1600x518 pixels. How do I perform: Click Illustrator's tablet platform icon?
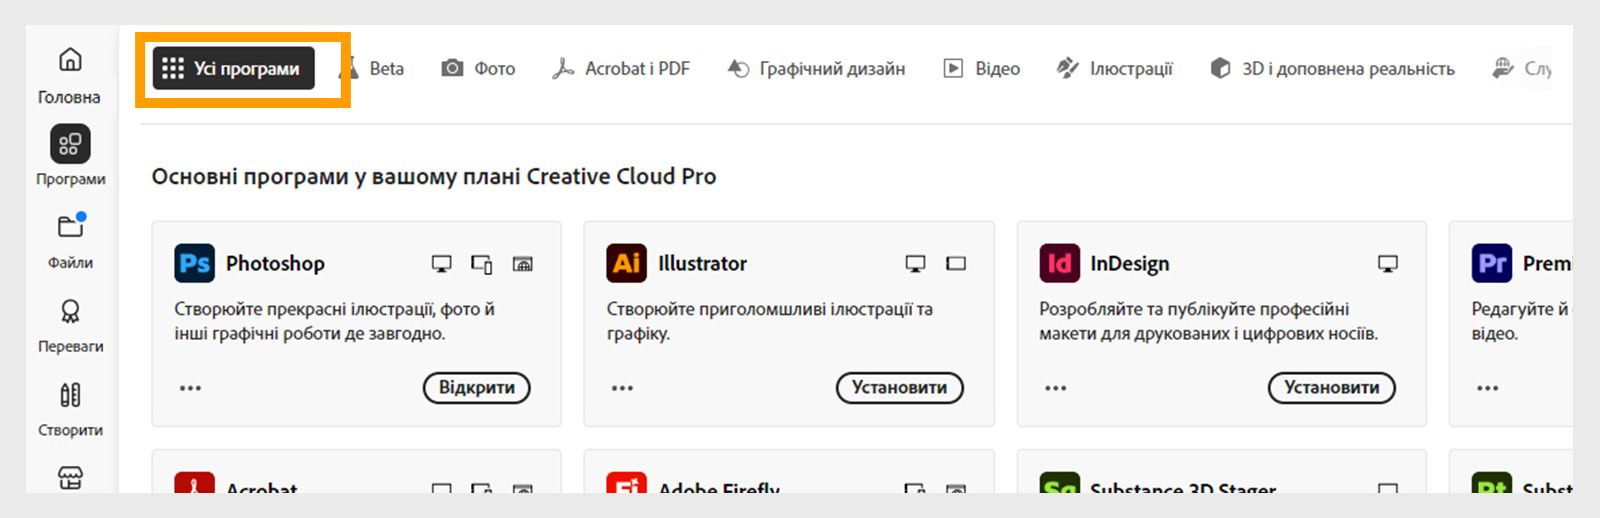click(x=956, y=264)
